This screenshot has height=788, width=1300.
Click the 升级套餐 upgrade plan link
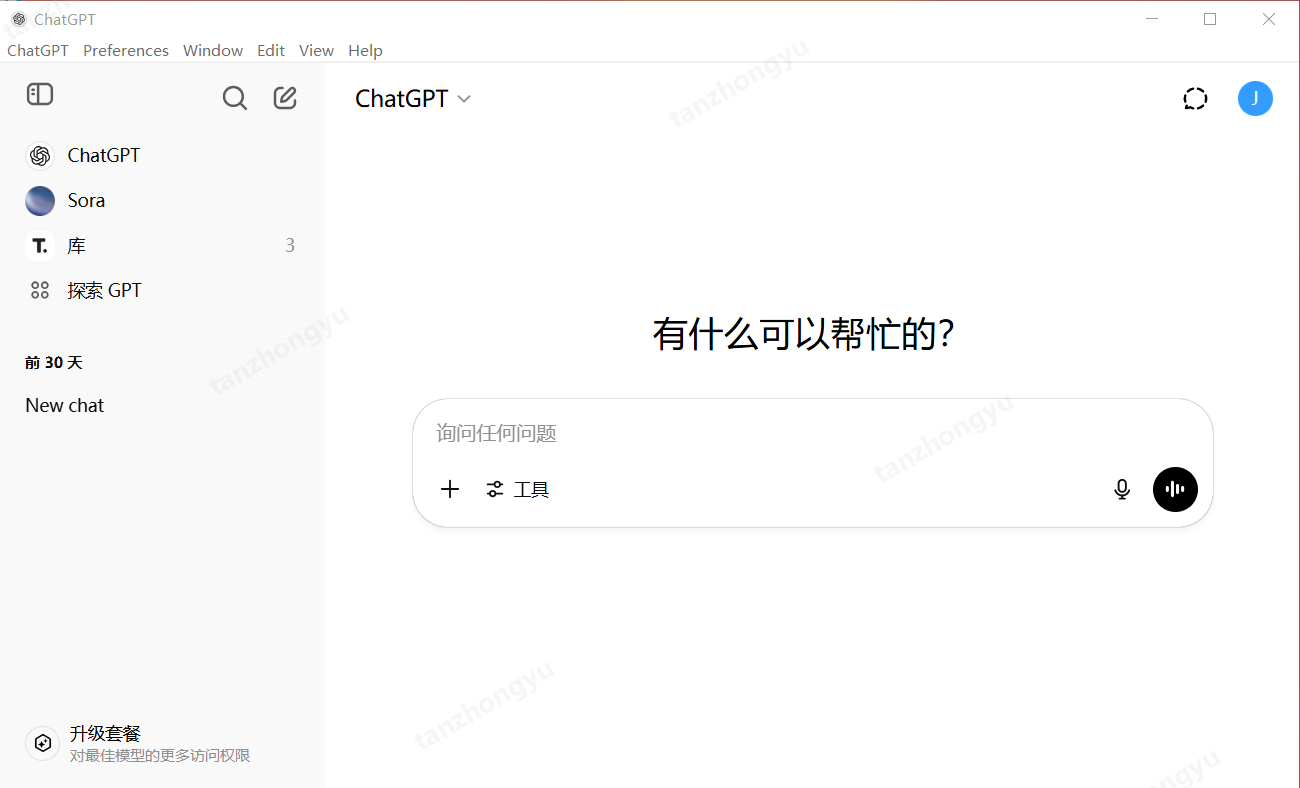105,733
